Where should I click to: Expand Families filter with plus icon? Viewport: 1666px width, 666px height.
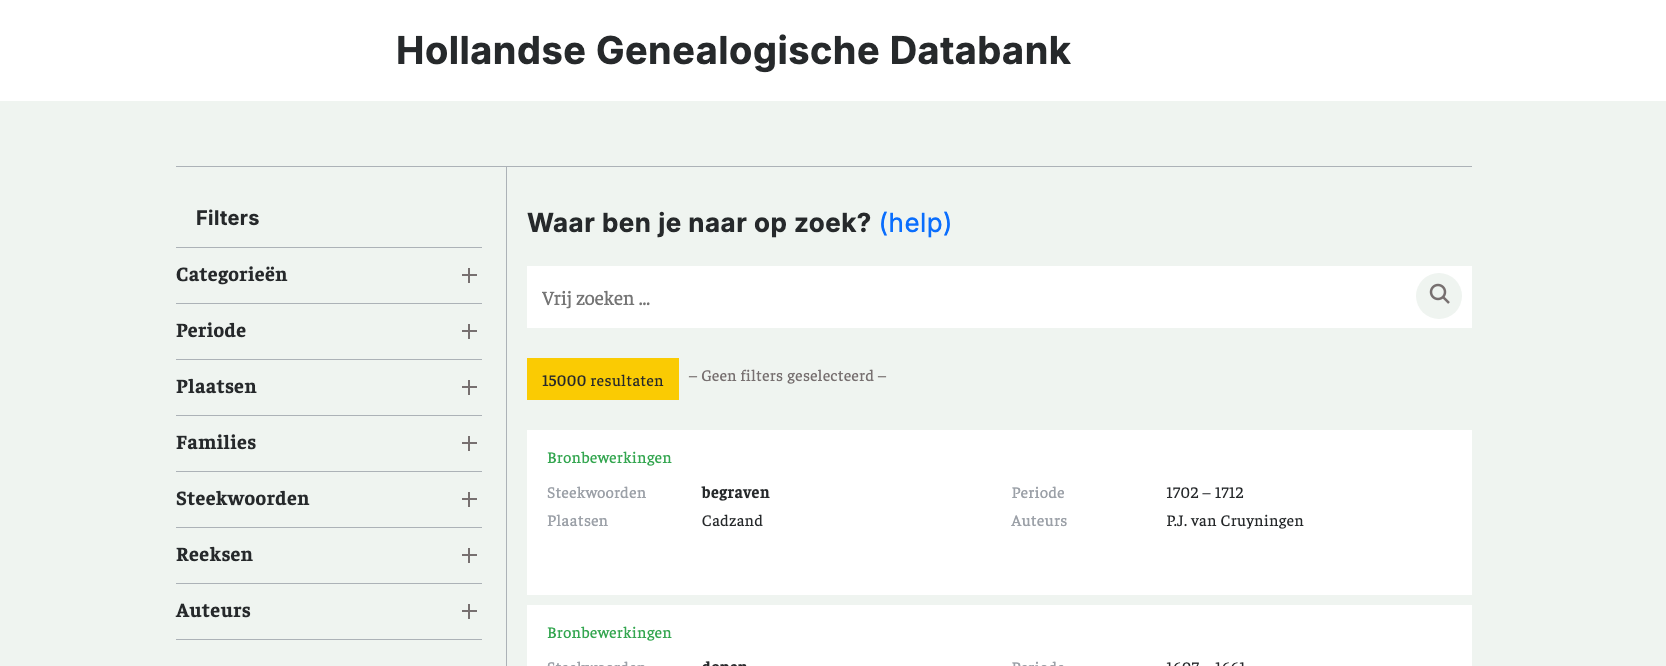click(x=469, y=443)
